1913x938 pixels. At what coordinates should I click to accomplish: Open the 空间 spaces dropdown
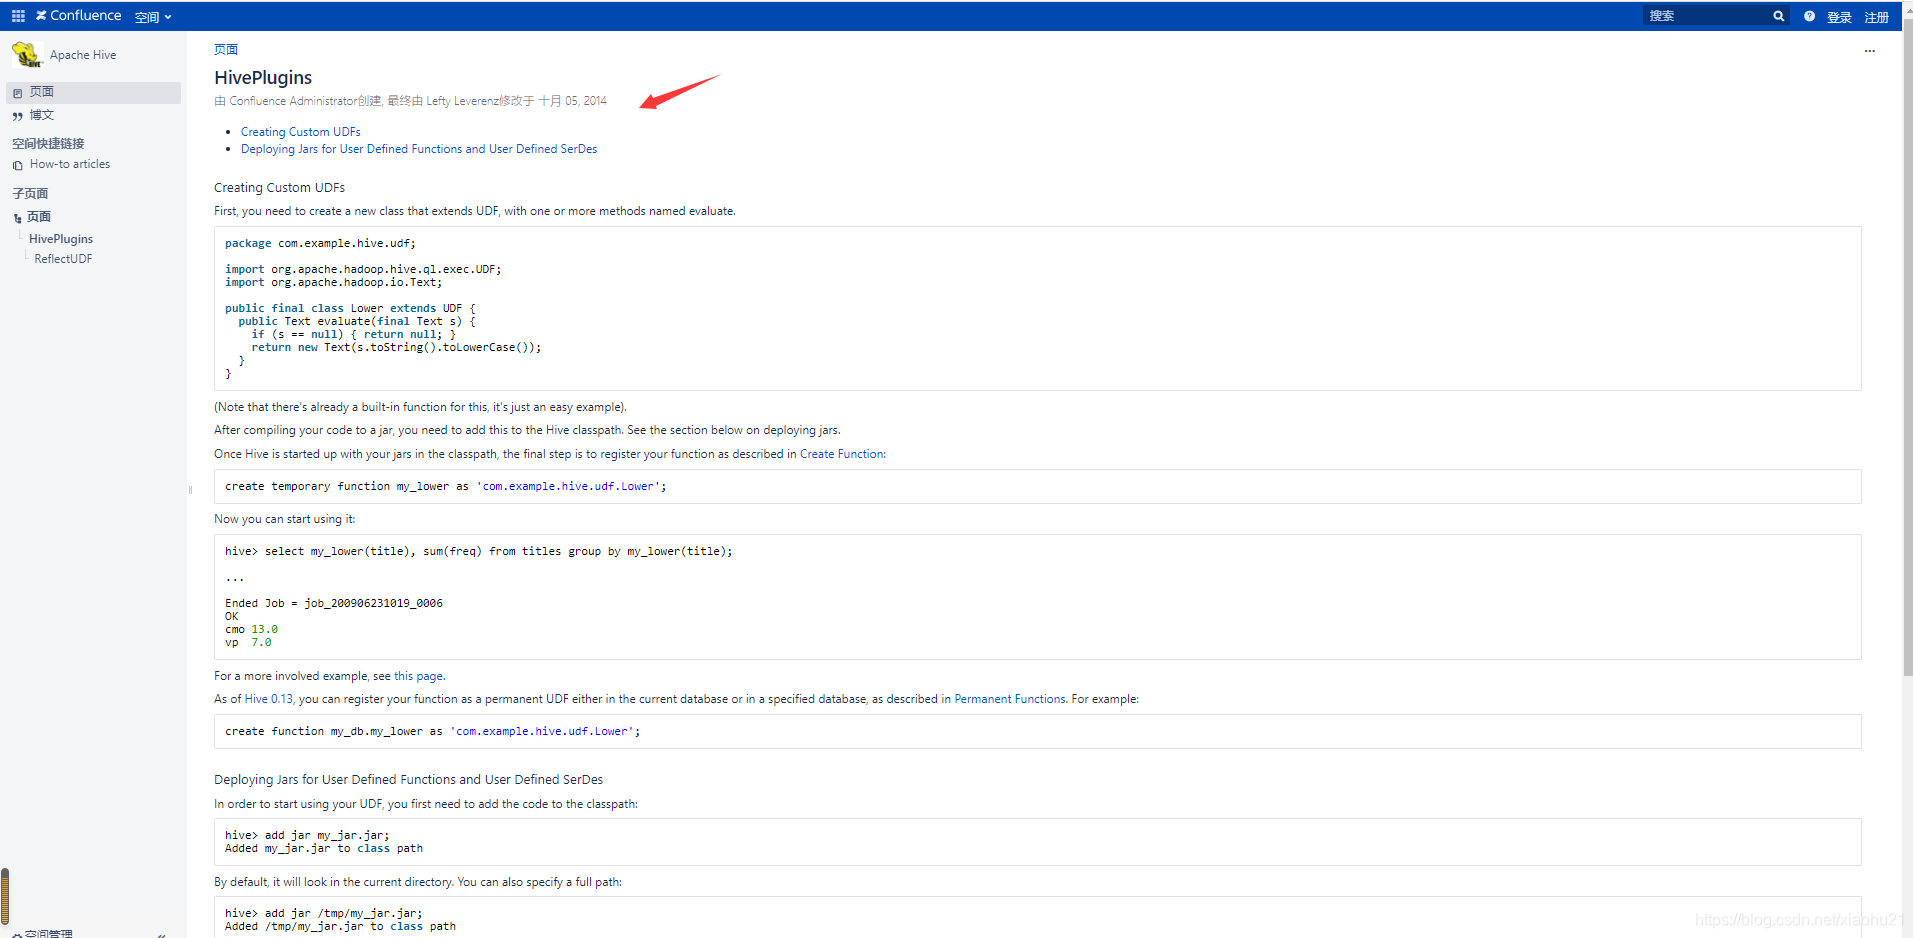click(153, 17)
